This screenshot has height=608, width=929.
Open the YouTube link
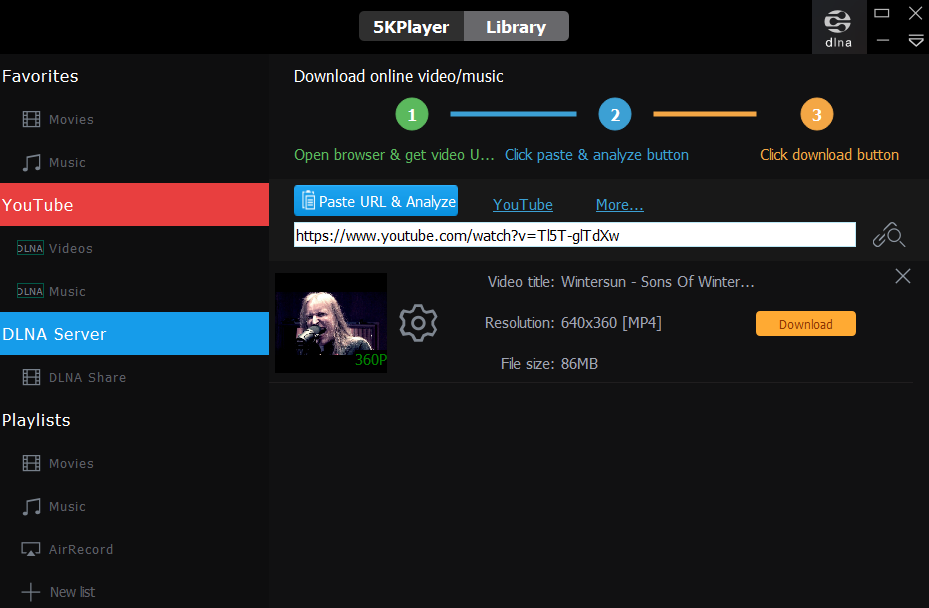coord(523,204)
